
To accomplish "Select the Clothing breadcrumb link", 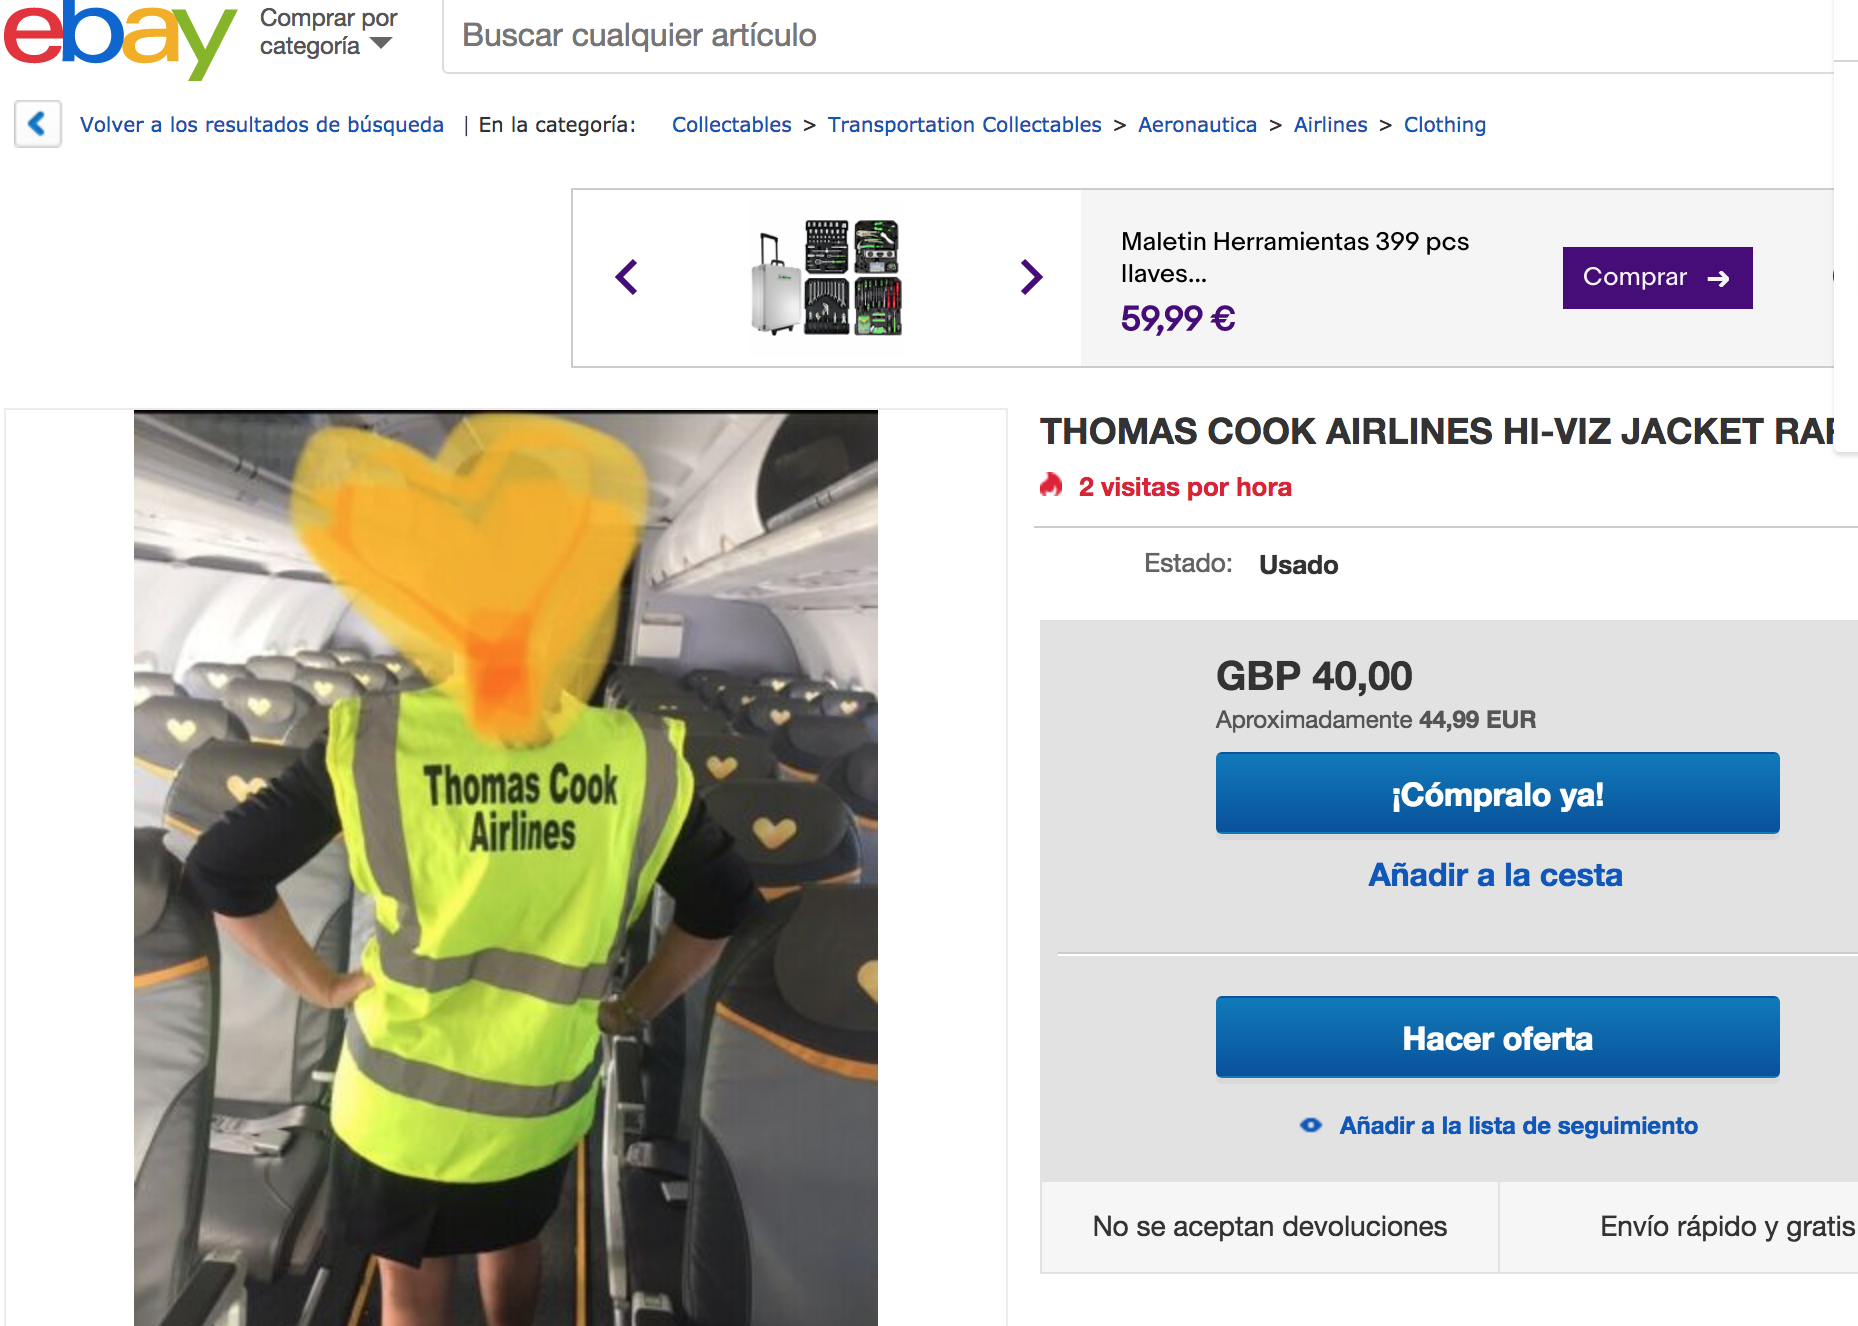I will (1444, 125).
